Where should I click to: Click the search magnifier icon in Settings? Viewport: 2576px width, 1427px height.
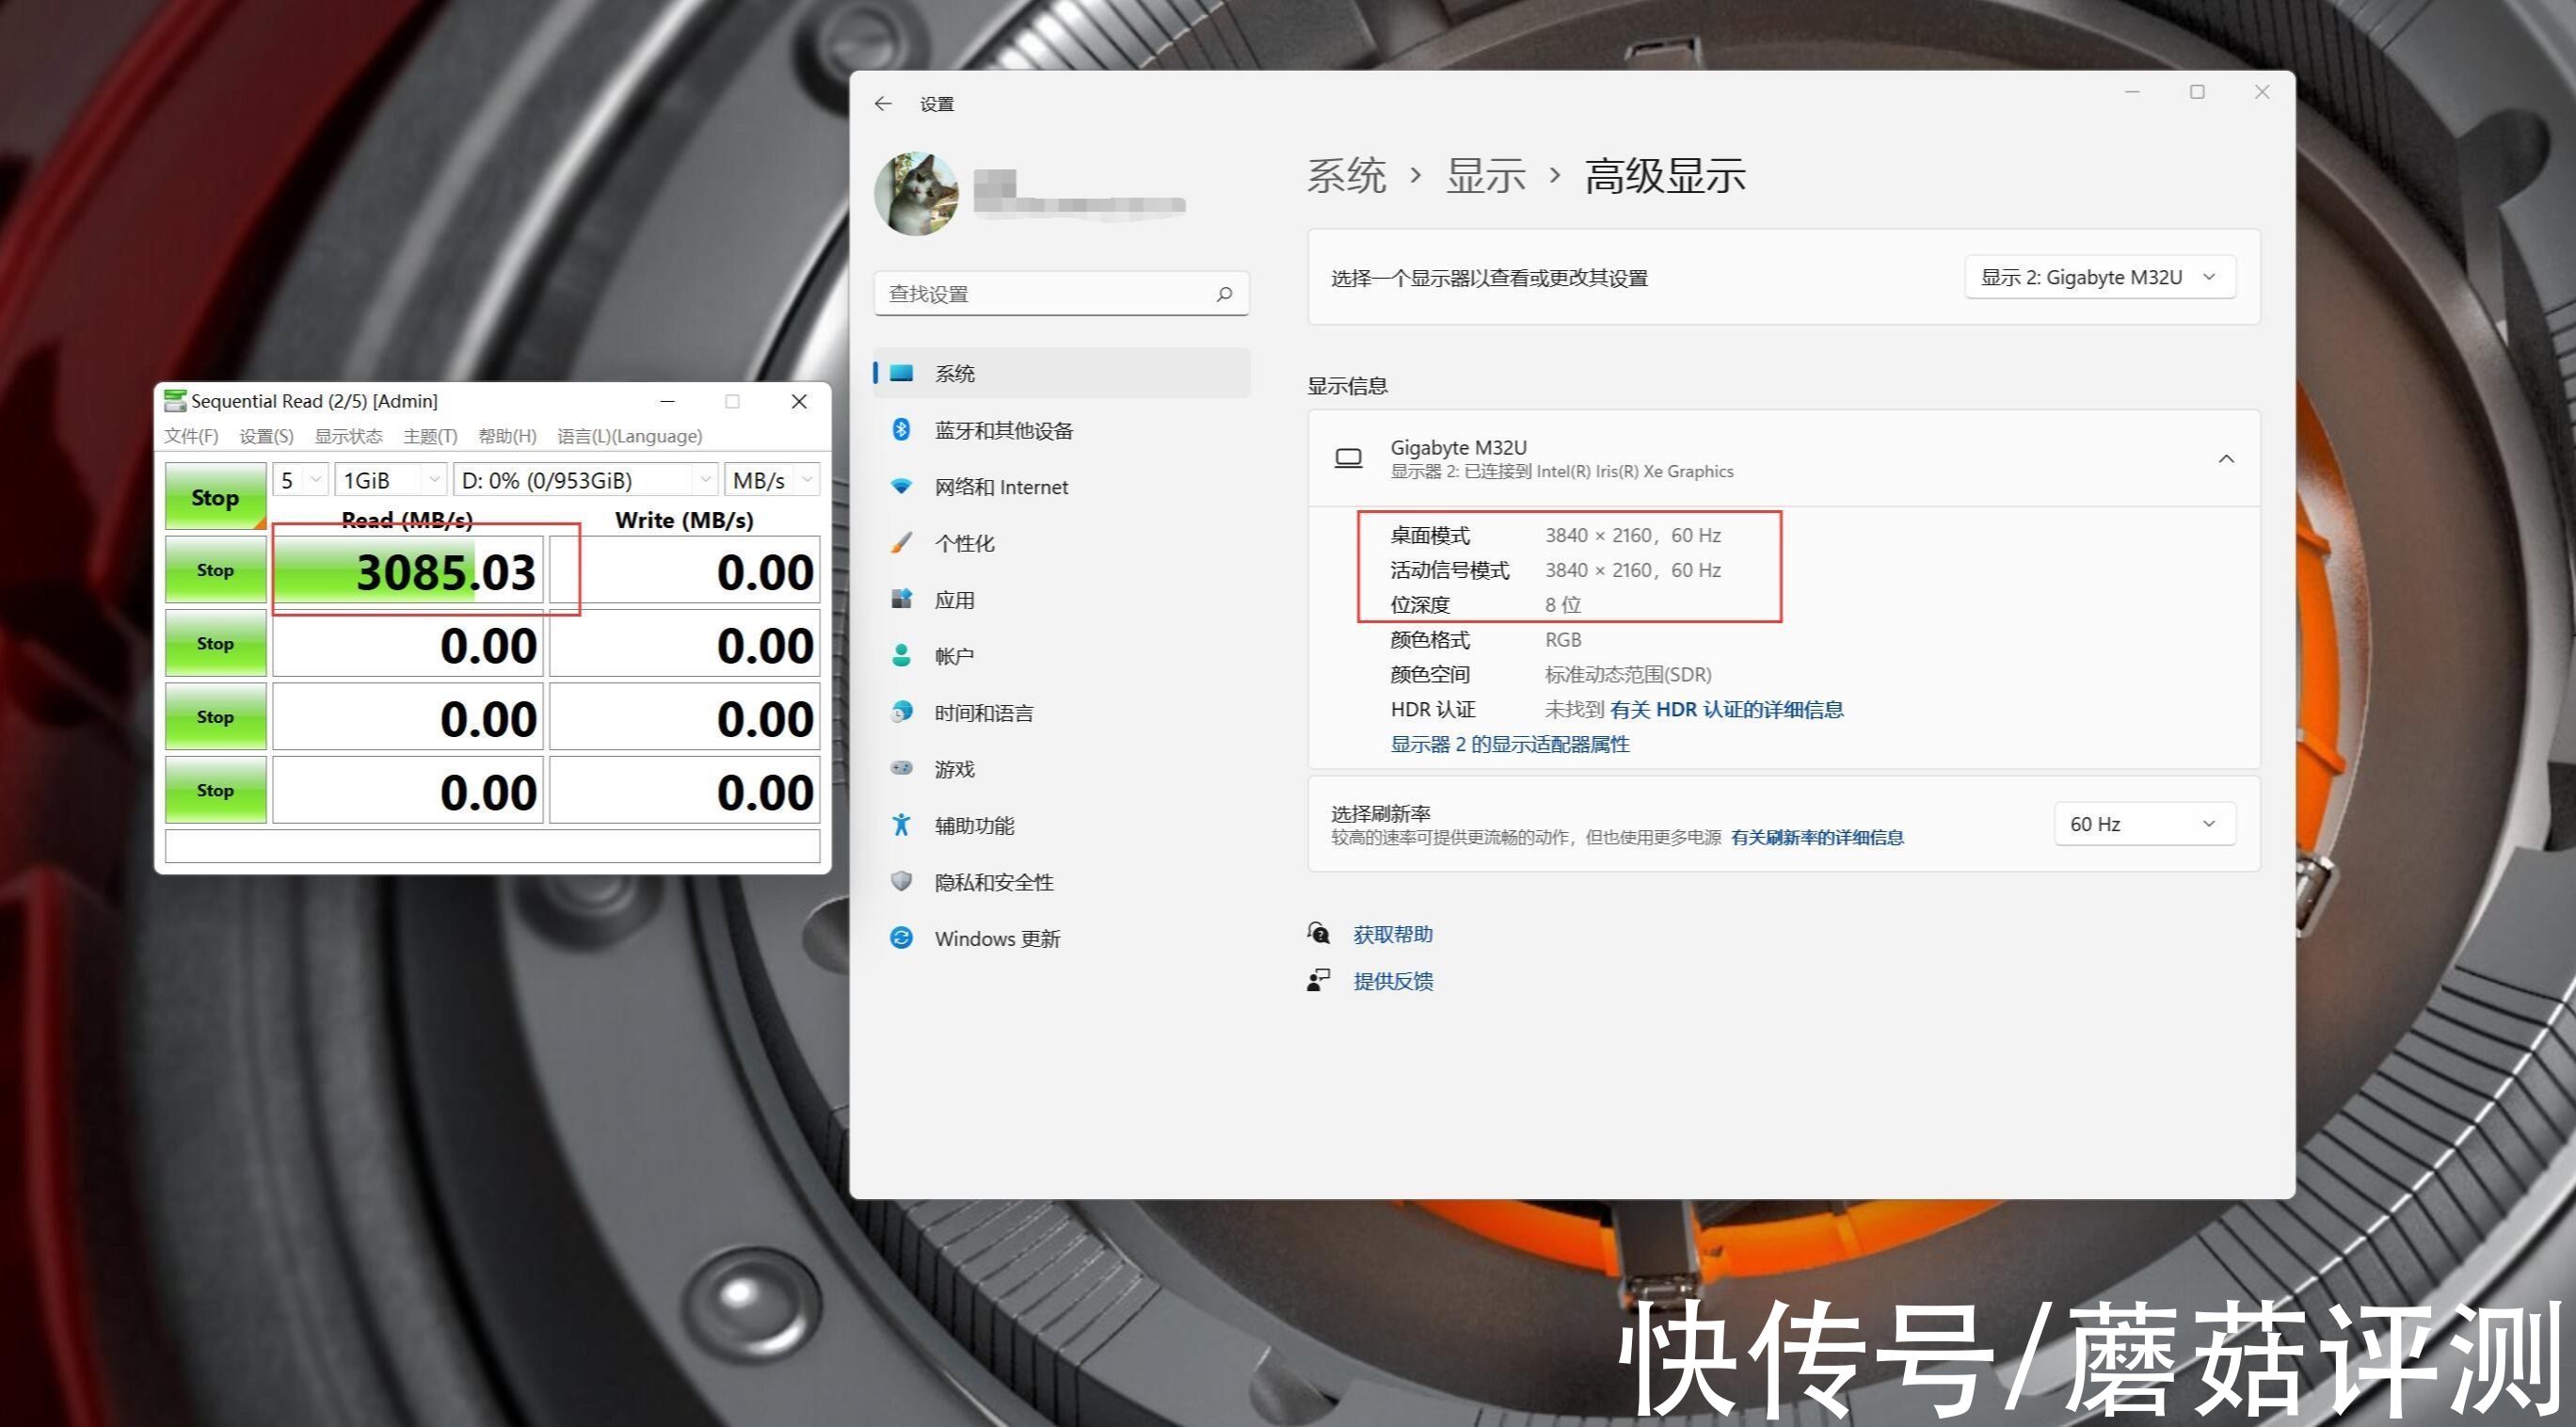pos(1224,294)
